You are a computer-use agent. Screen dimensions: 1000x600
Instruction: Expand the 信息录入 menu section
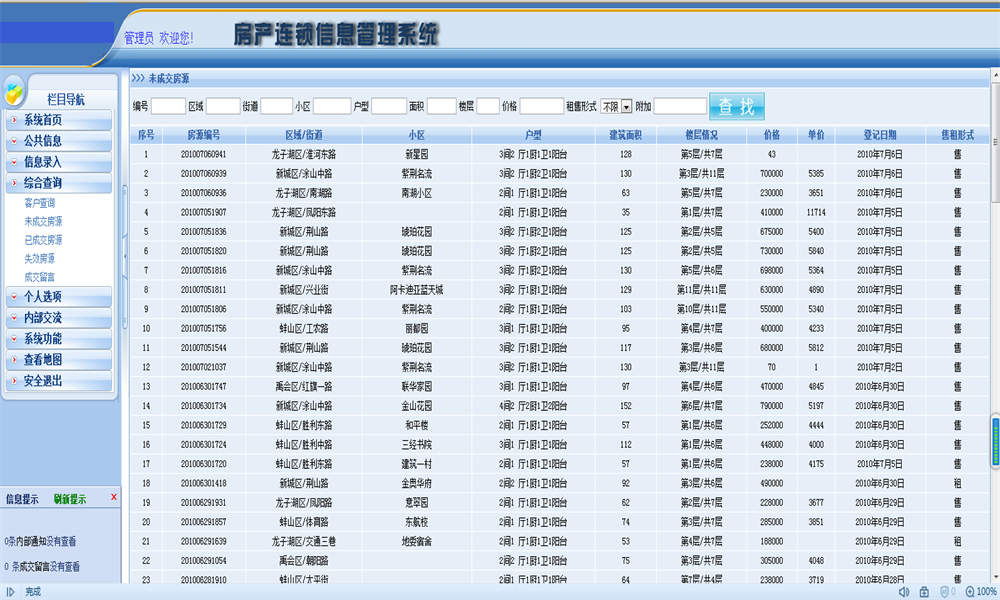coord(58,162)
